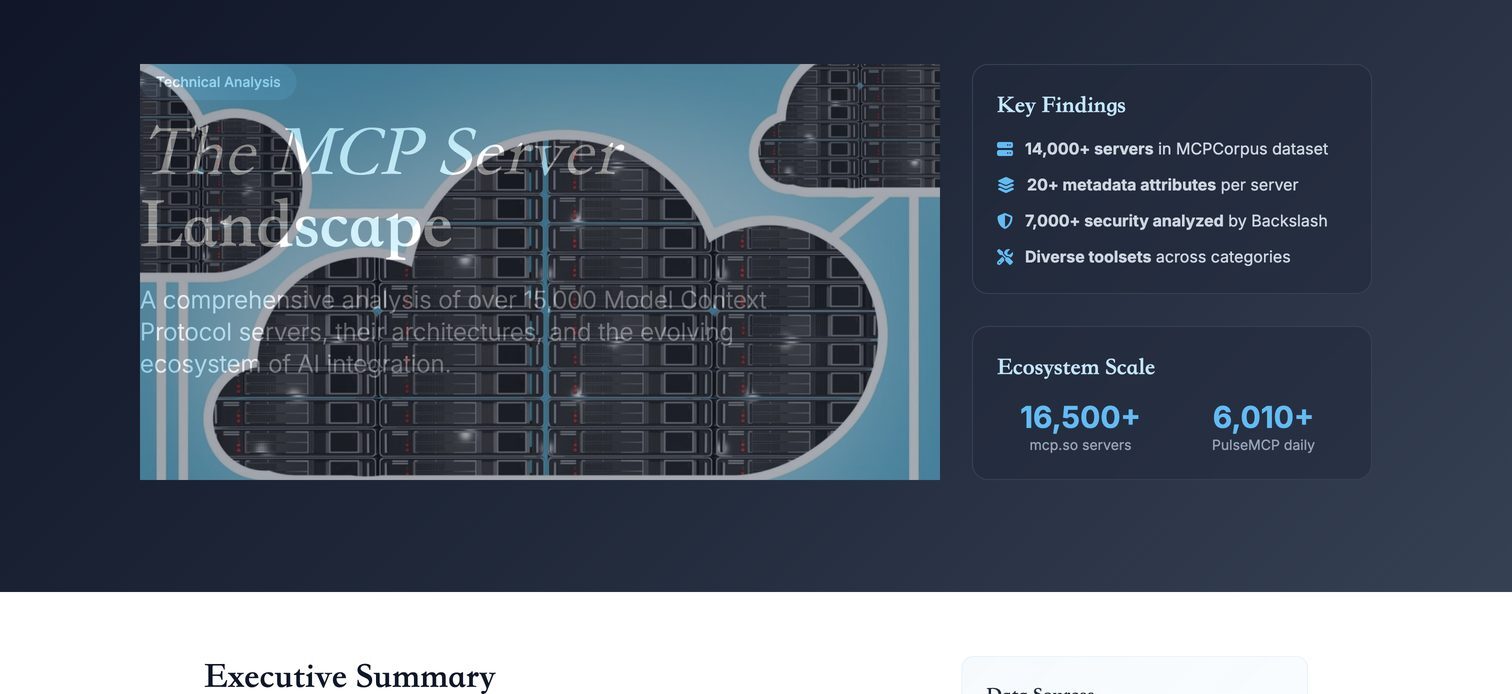Click '14,000+ servers in MCPCorpus dataset' text
This screenshot has width=1512, height=694.
click(x=1176, y=149)
